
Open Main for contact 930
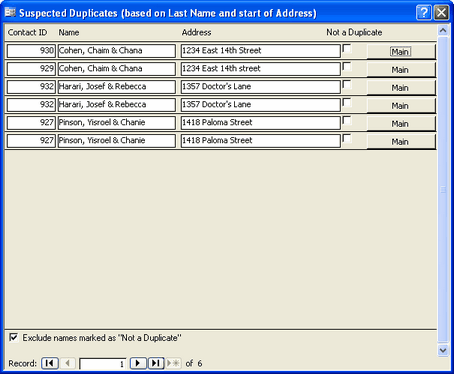point(401,52)
